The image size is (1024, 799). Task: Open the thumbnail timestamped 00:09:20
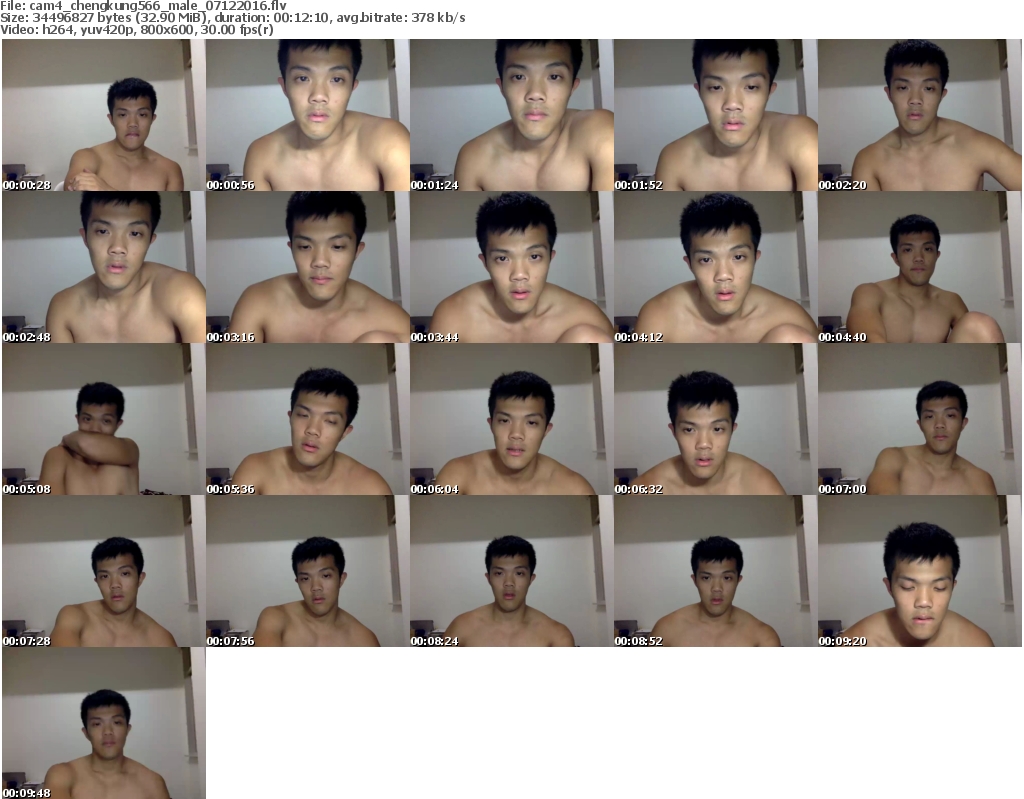pyautogui.click(x=920, y=571)
